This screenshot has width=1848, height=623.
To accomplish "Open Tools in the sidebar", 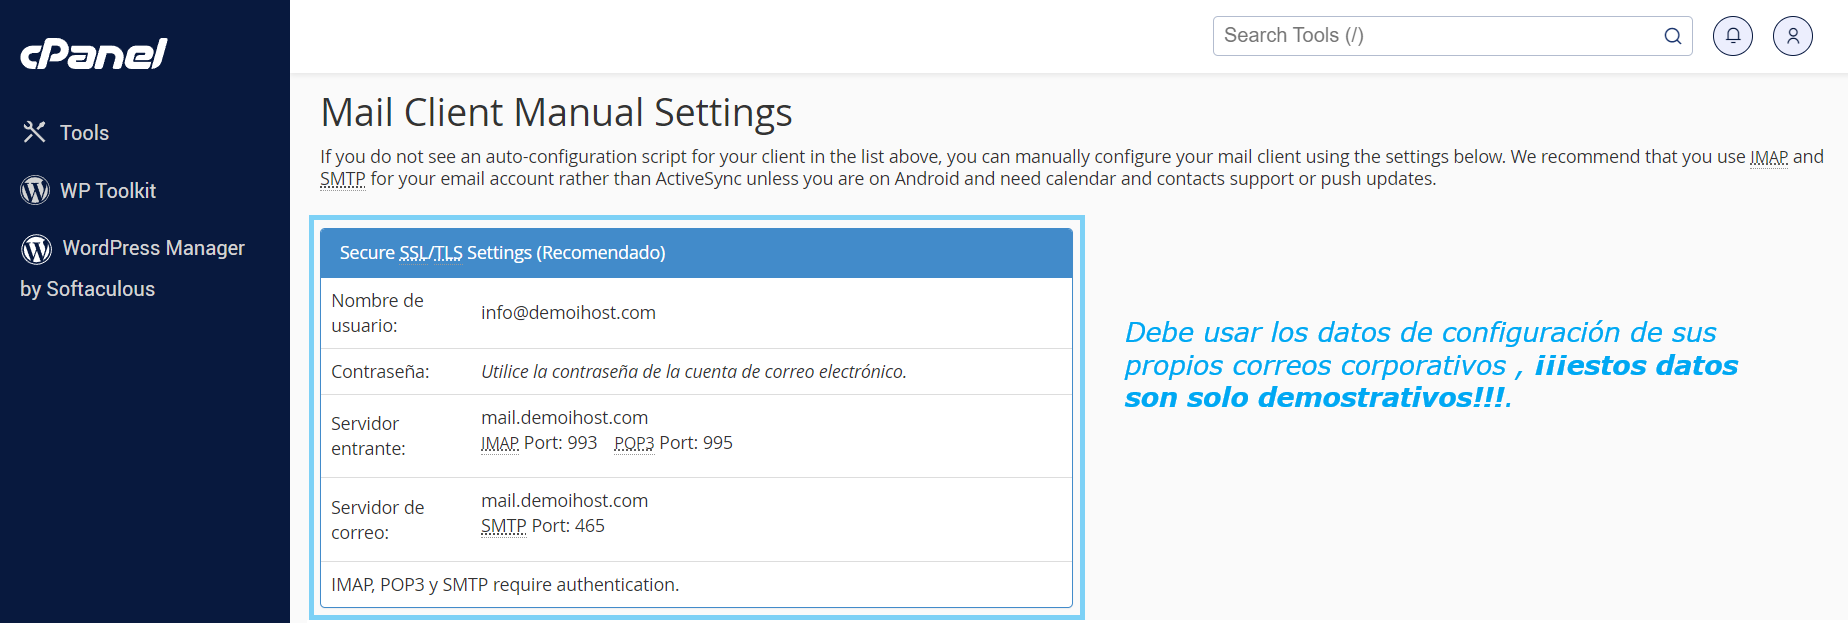I will pos(84,133).
